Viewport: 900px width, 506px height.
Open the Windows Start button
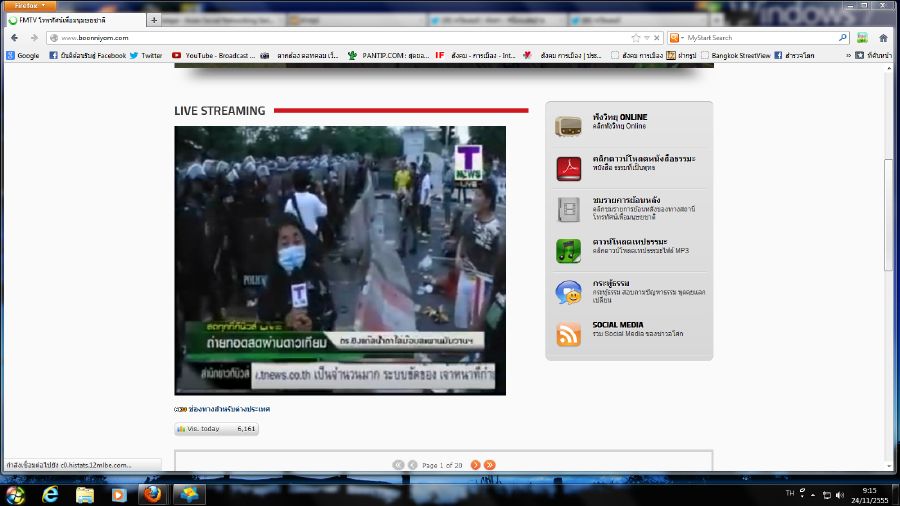click(x=15, y=494)
